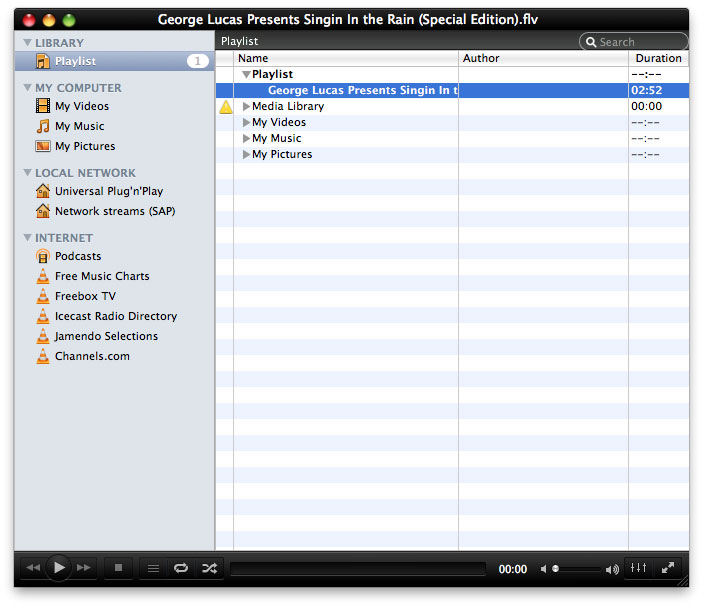Click the Free Music Charts cone icon
The width and height of the screenshot is (703, 607).
(43, 276)
